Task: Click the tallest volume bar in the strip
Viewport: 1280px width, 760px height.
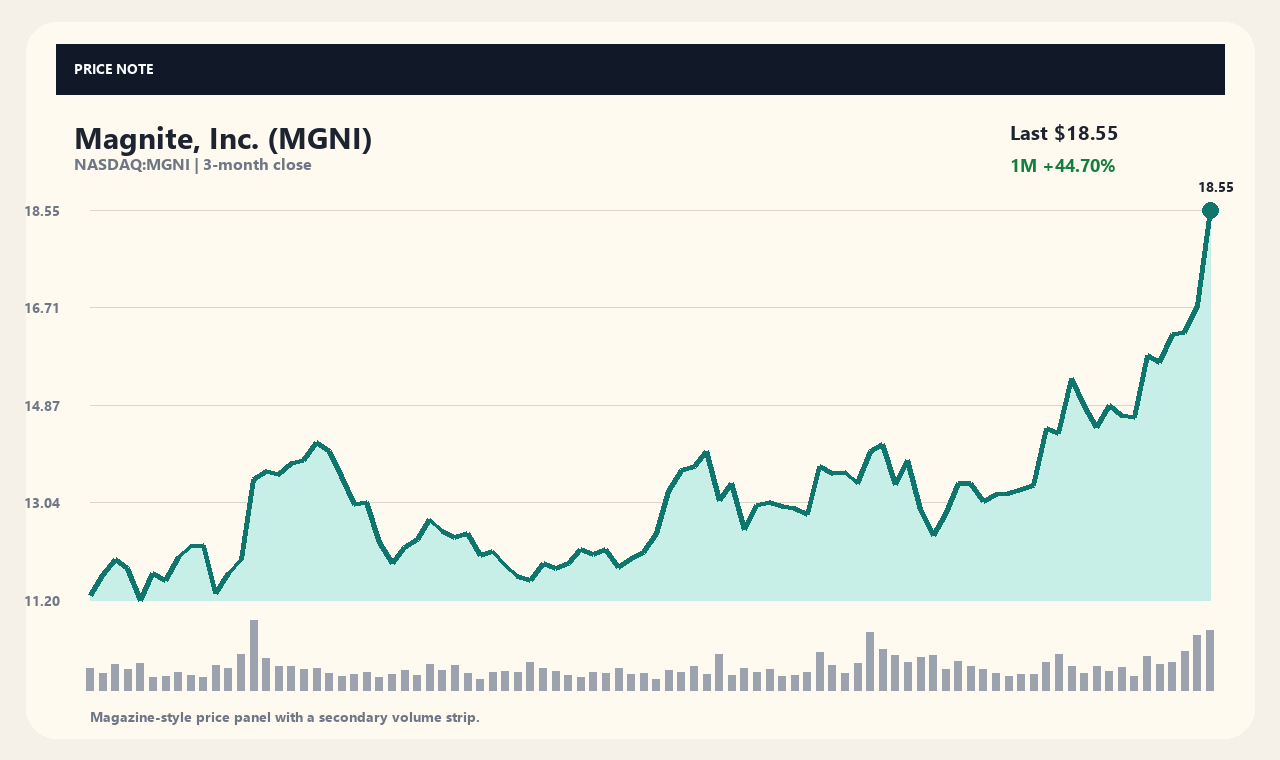Action: point(254,655)
